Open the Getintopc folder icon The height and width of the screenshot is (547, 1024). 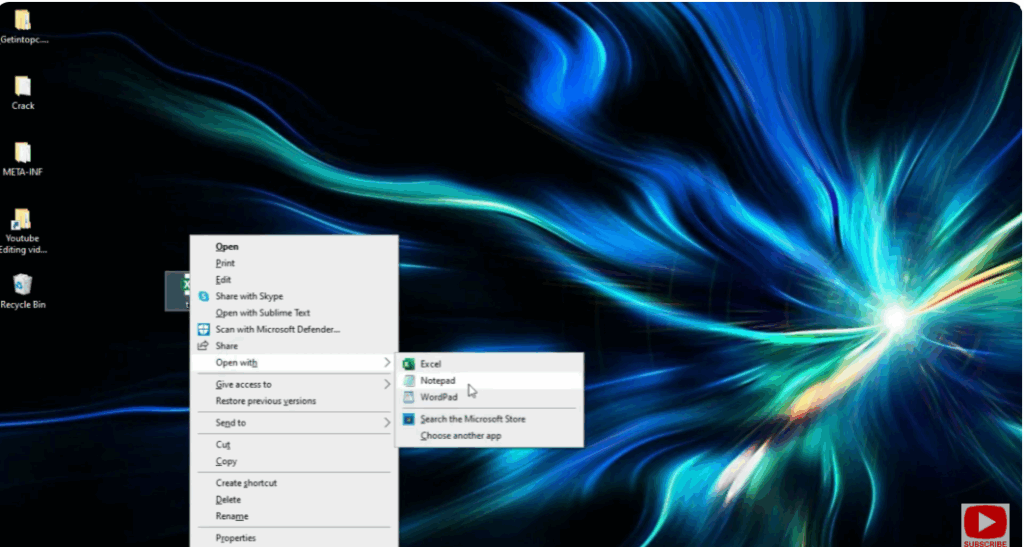[x=23, y=20]
